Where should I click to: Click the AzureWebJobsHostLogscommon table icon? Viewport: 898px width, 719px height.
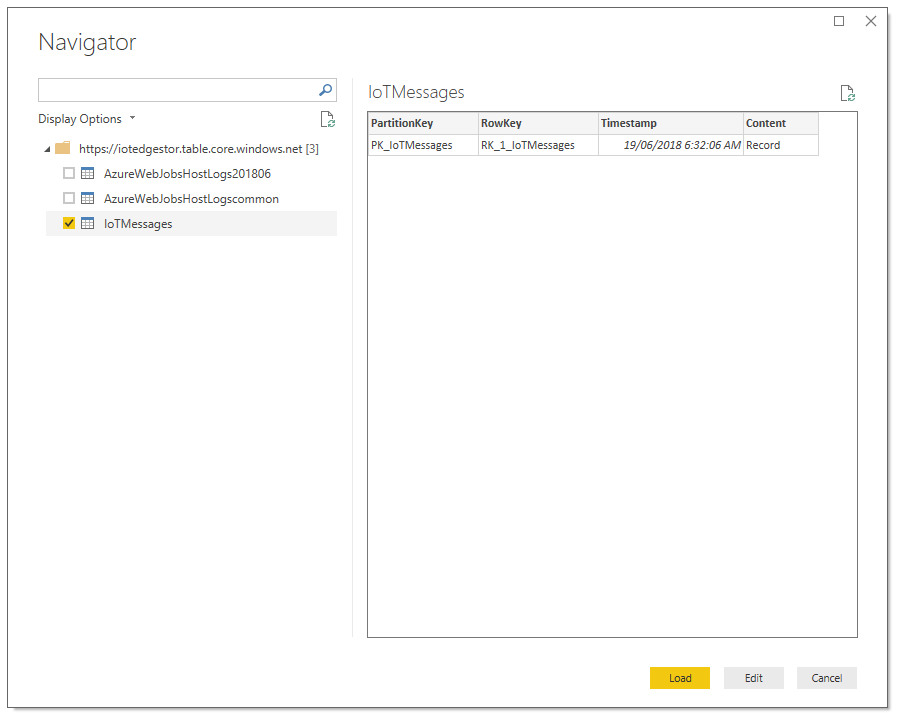click(88, 198)
